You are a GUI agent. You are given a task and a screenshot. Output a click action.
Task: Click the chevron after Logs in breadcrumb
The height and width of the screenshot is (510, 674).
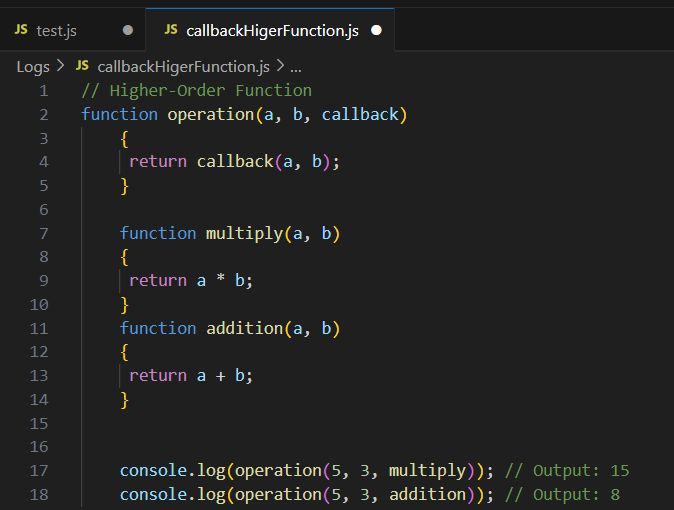pos(61,66)
